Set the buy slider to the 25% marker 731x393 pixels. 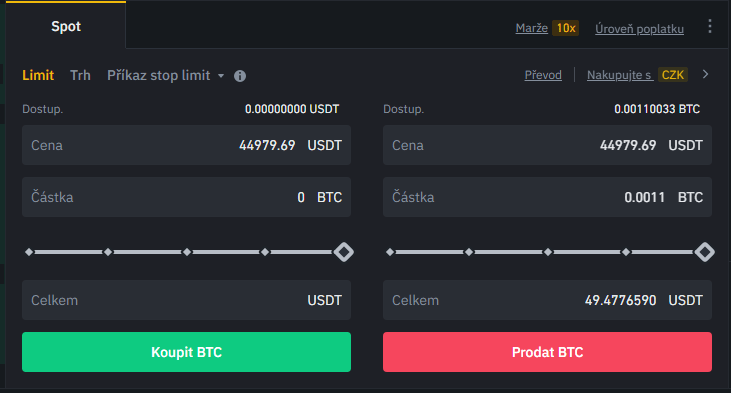click(x=108, y=252)
